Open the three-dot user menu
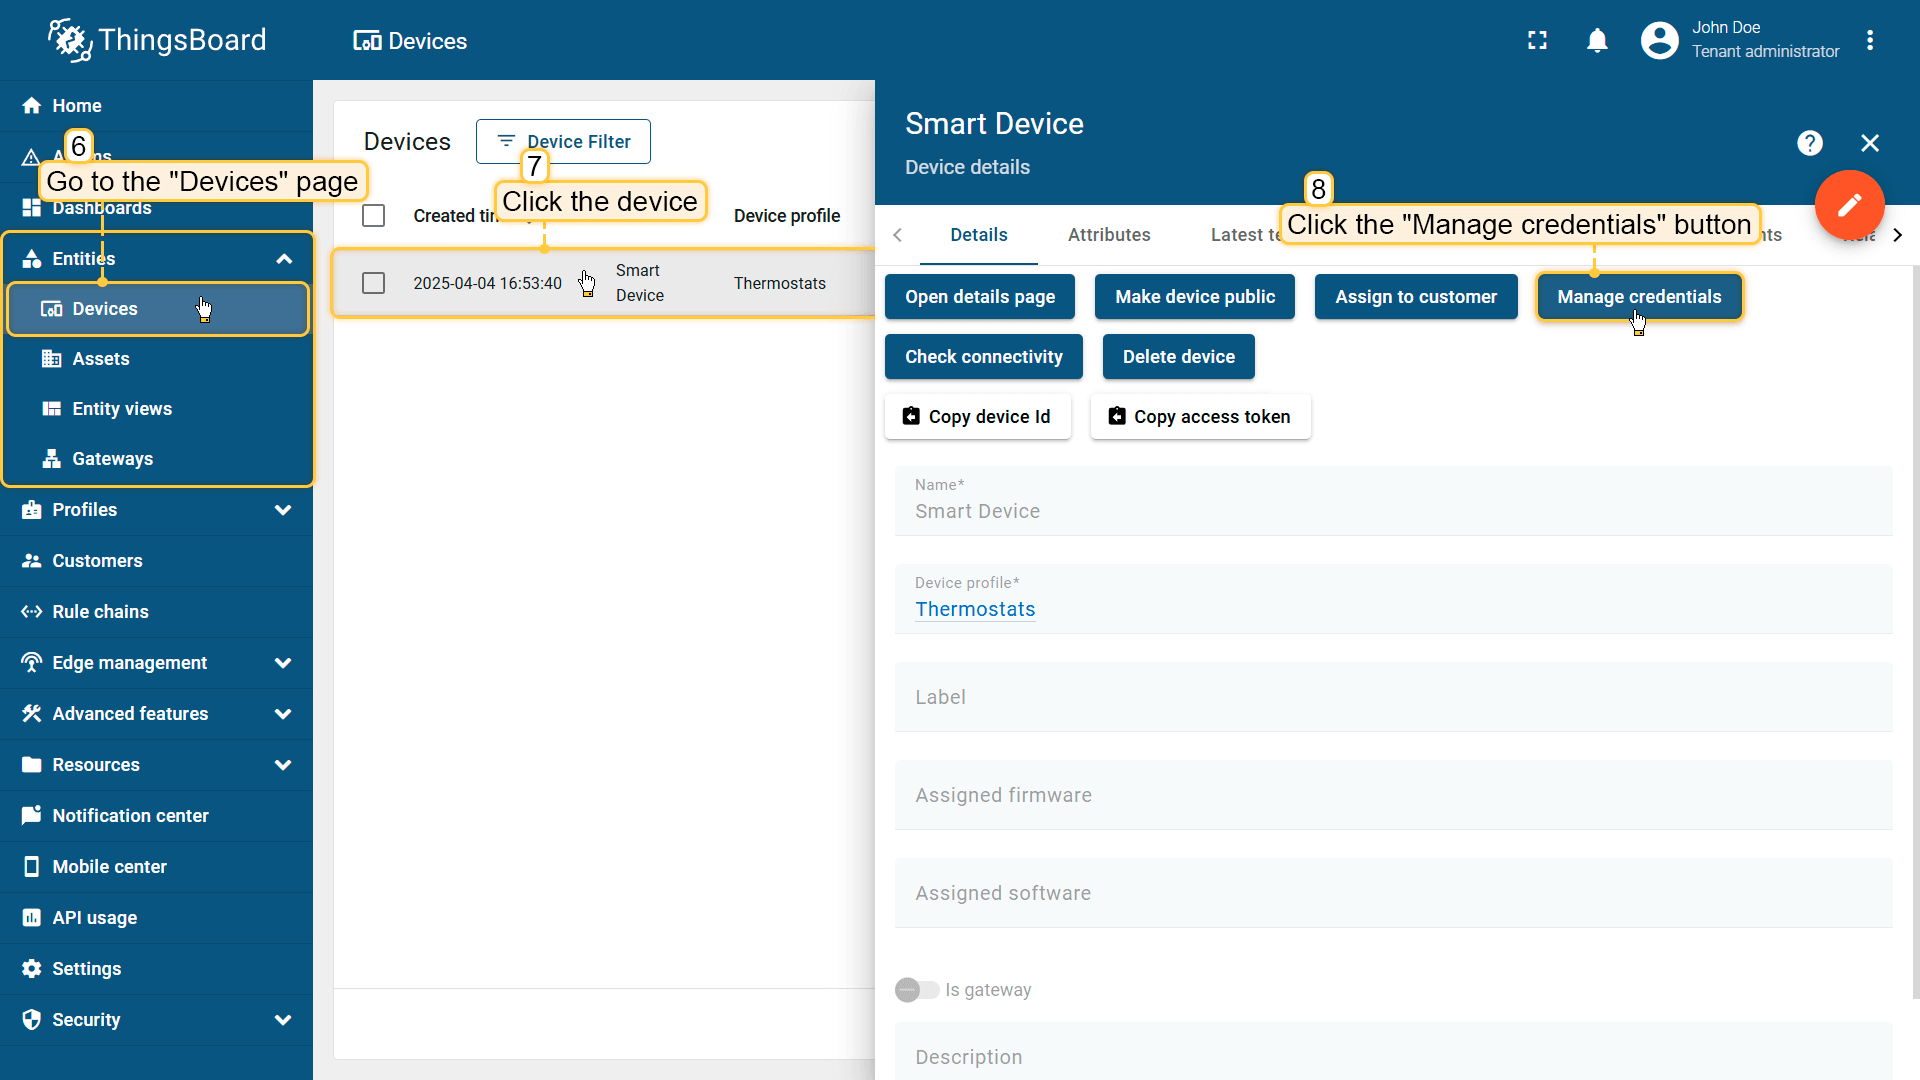Screen dimensions: 1920x1080 pos(1869,41)
